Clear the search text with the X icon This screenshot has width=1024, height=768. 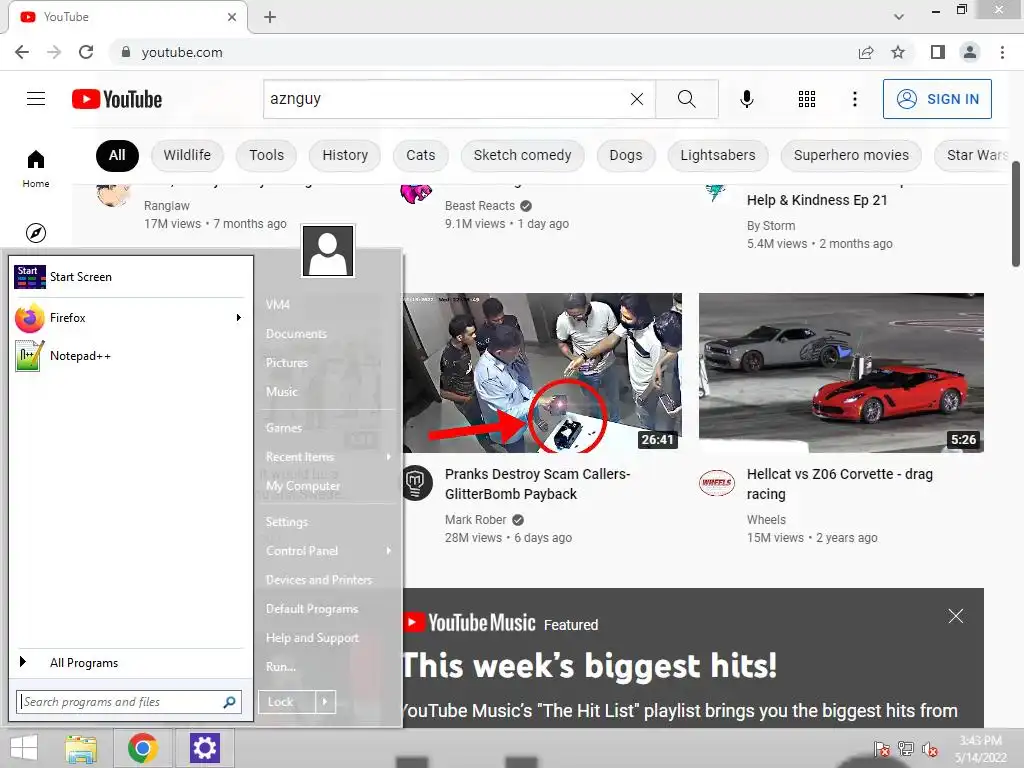(637, 99)
